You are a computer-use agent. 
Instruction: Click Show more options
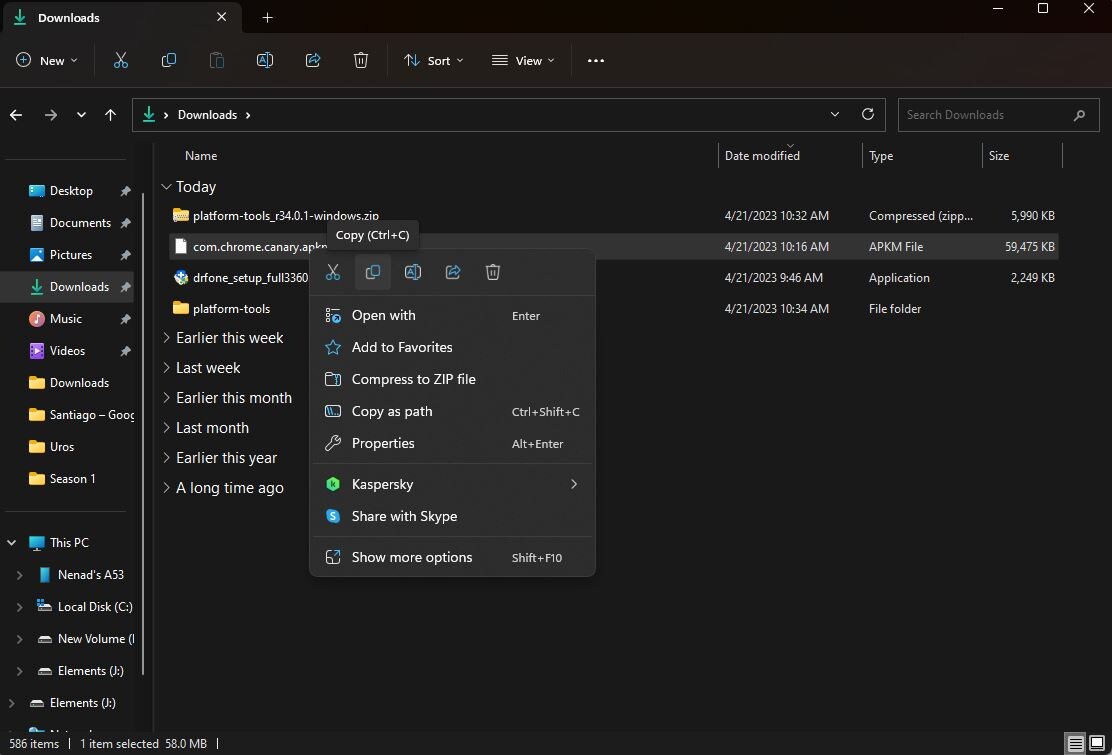click(x=411, y=557)
